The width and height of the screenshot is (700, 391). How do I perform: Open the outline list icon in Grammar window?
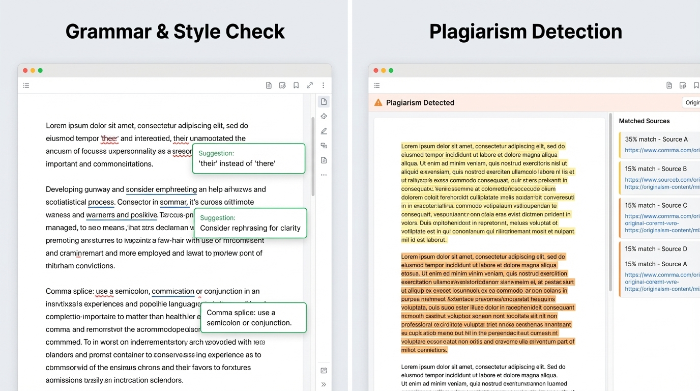pyautogui.click(x=26, y=85)
